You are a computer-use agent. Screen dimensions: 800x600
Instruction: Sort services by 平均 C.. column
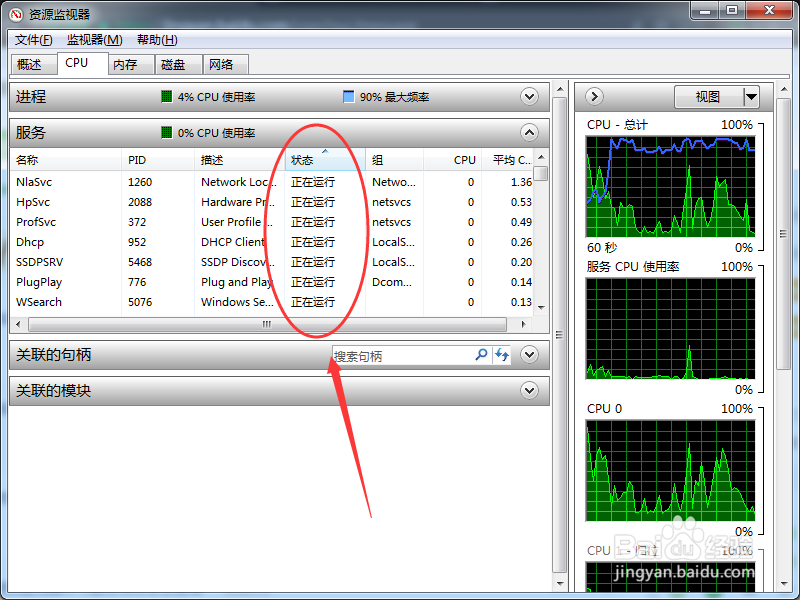pos(508,160)
